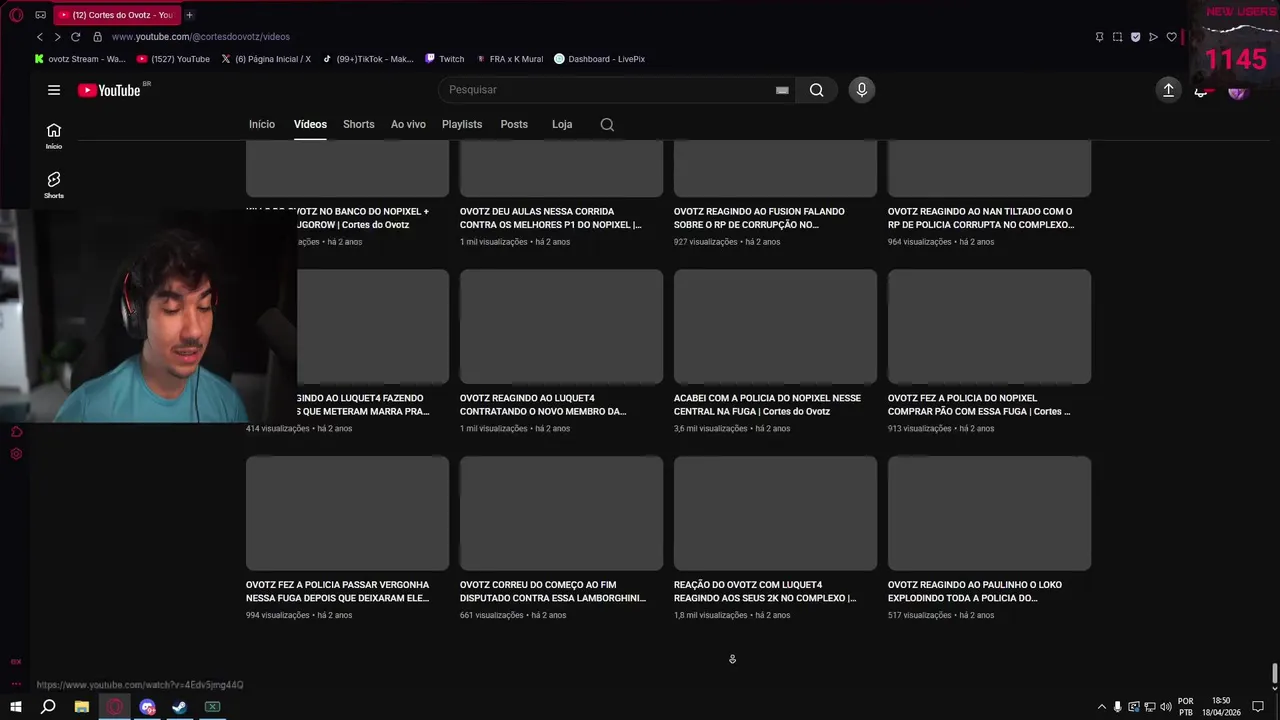Switch to the Shorts channel tab
The image size is (1280, 720).
coord(359,125)
